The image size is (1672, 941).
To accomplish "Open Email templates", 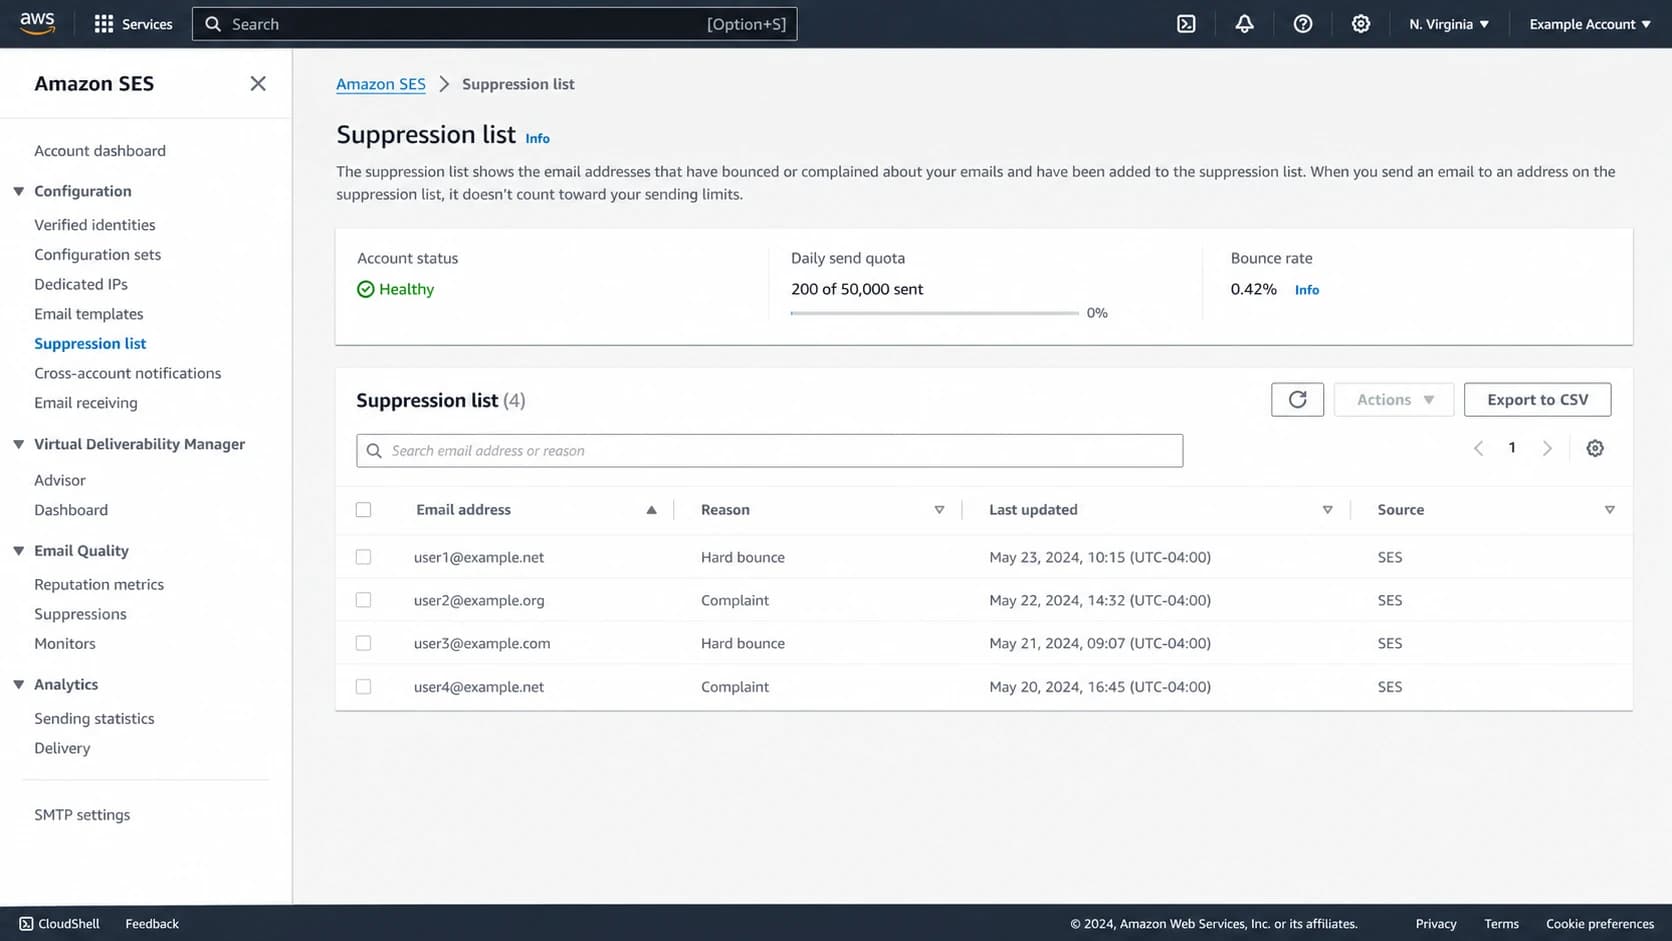I will tap(89, 314).
